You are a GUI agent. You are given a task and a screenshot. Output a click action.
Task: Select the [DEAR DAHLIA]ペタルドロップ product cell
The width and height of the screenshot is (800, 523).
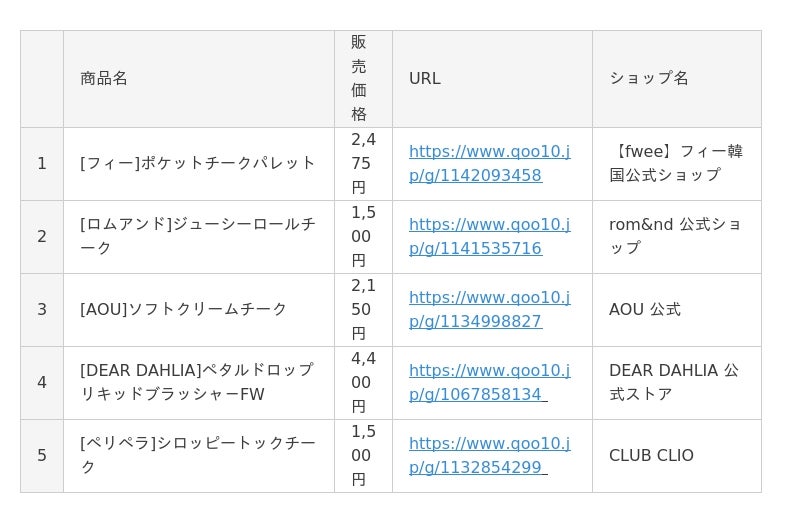pos(198,383)
